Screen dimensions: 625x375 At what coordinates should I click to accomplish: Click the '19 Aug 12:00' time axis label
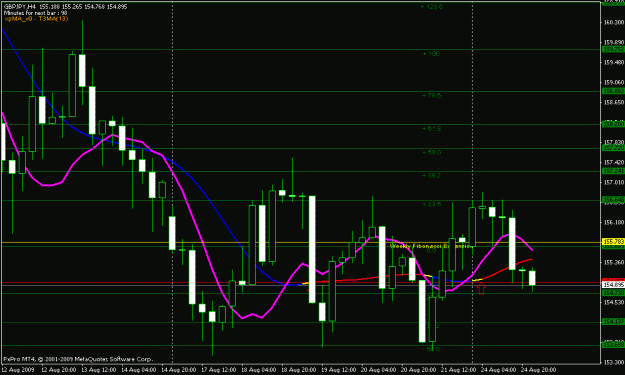(x=339, y=370)
